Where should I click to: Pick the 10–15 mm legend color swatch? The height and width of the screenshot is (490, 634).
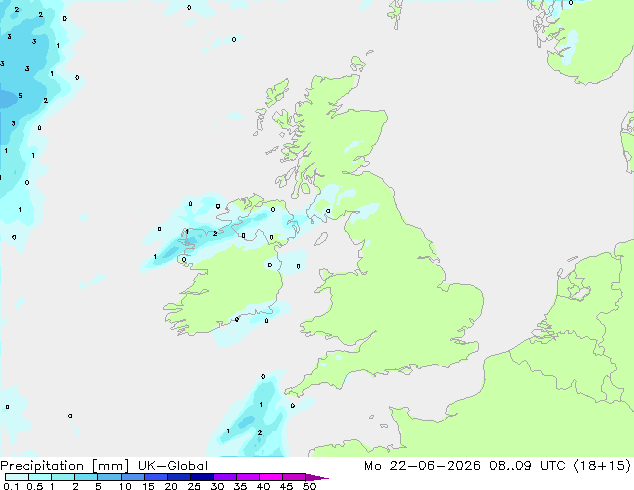(x=132, y=477)
